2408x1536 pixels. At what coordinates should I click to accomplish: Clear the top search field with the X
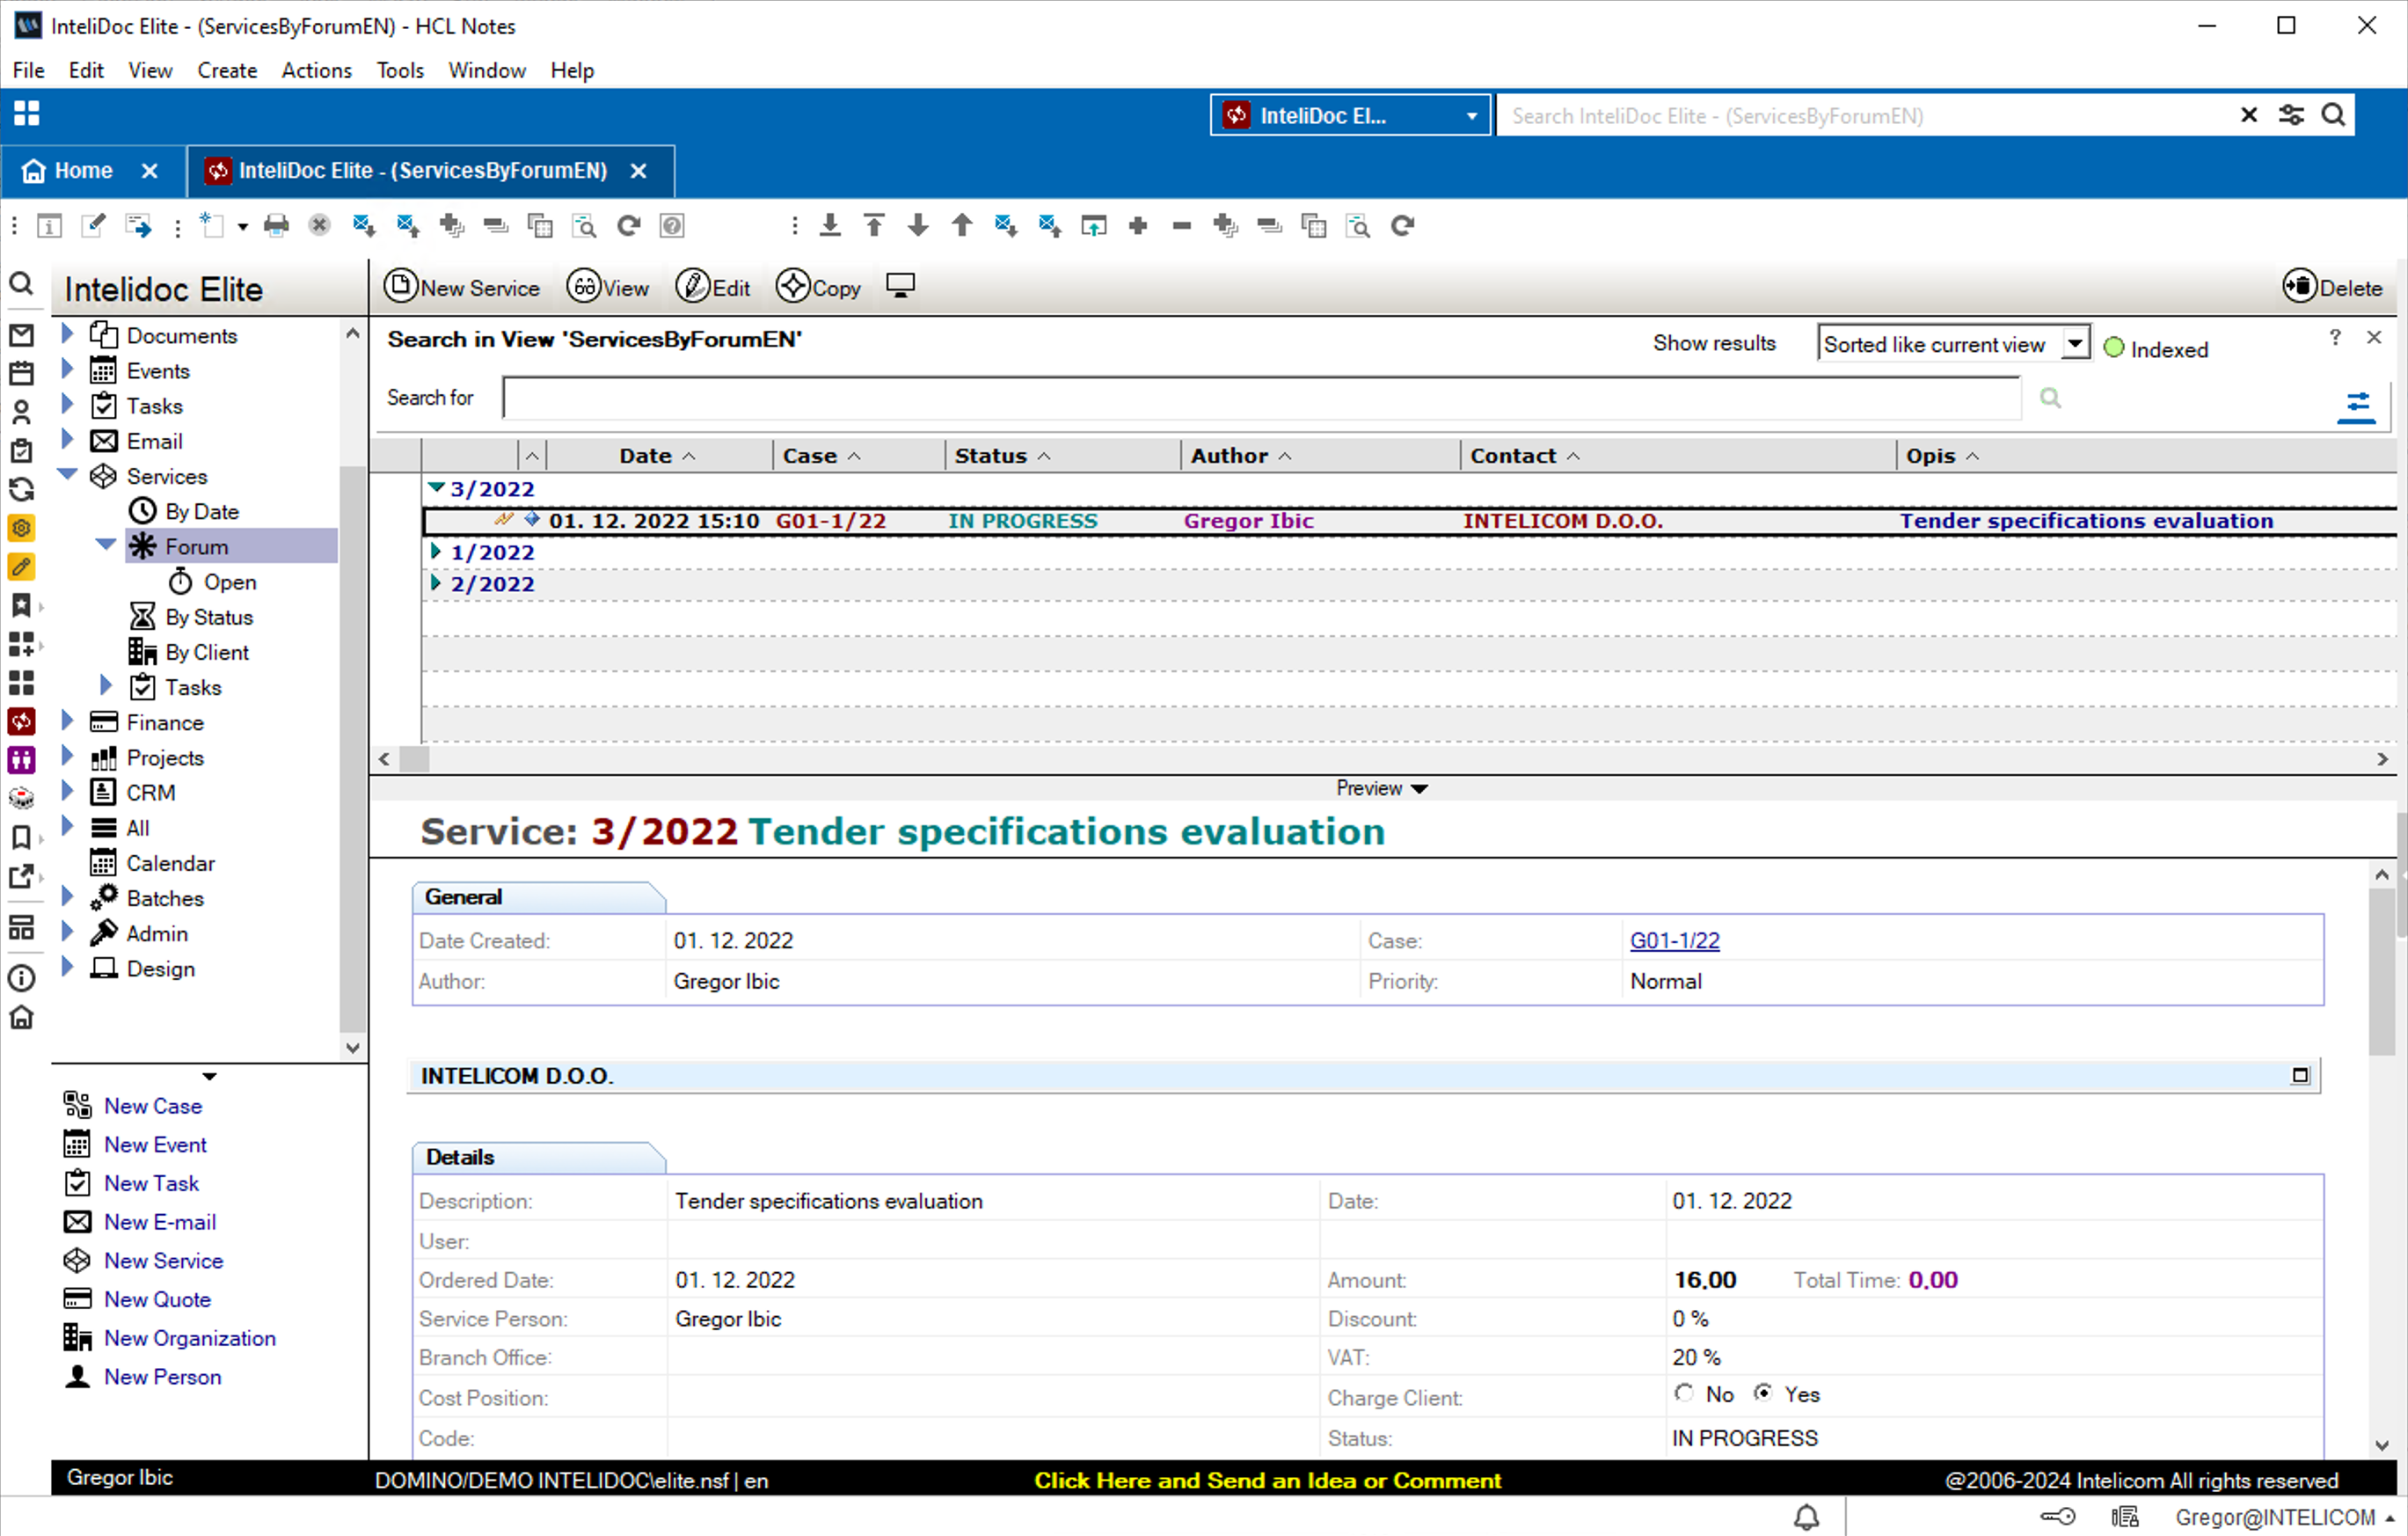pyautogui.click(x=2249, y=115)
